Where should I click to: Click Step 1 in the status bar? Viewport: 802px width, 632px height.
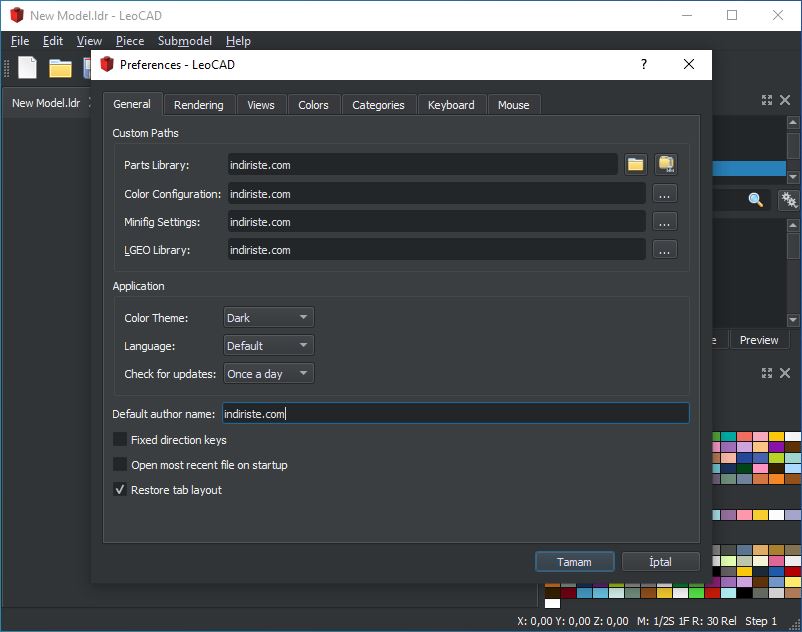point(761,621)
